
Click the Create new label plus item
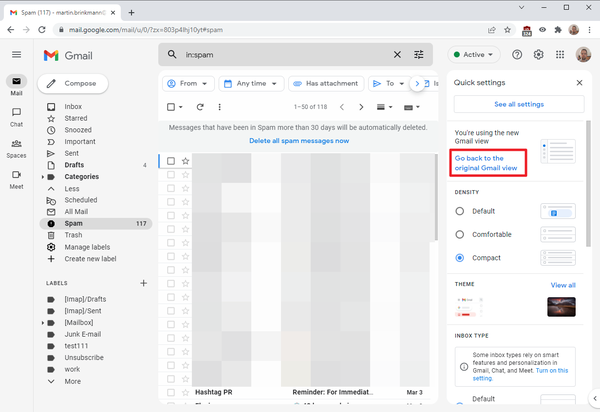tap(90, 259)
